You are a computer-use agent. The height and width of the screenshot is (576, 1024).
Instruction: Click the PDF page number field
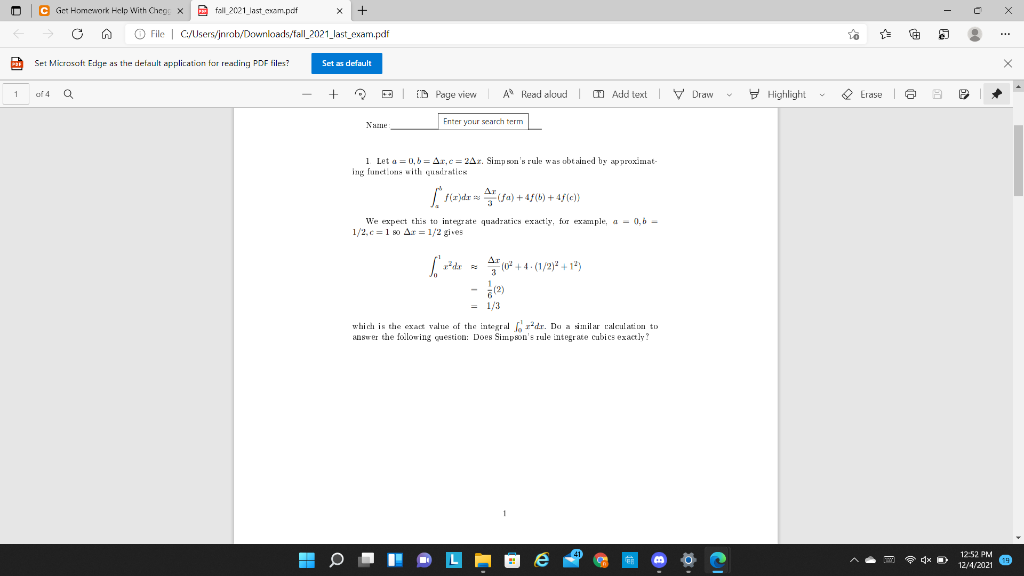point(16,94)
